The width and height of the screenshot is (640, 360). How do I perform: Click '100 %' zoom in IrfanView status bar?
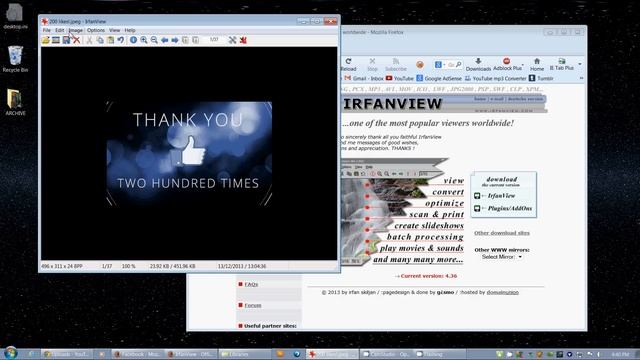click(x=129, y=266)
